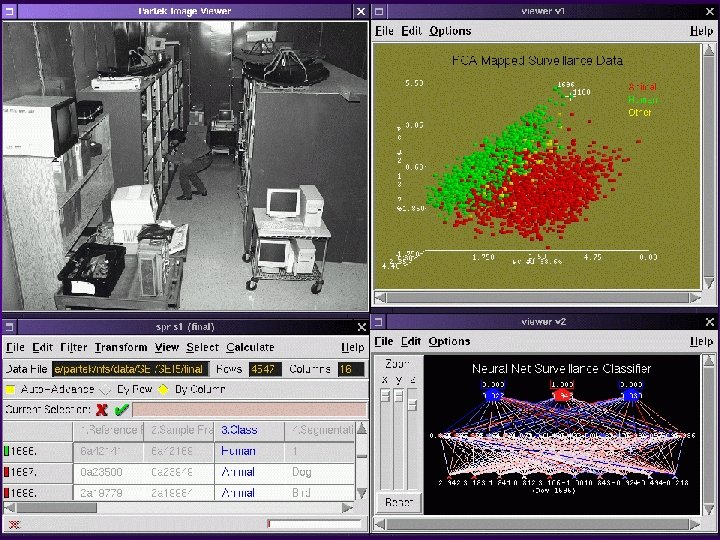The width and height of the screenshot is (720, 540).
Task: Select the By Column radio option
Action: pos(163,389)
